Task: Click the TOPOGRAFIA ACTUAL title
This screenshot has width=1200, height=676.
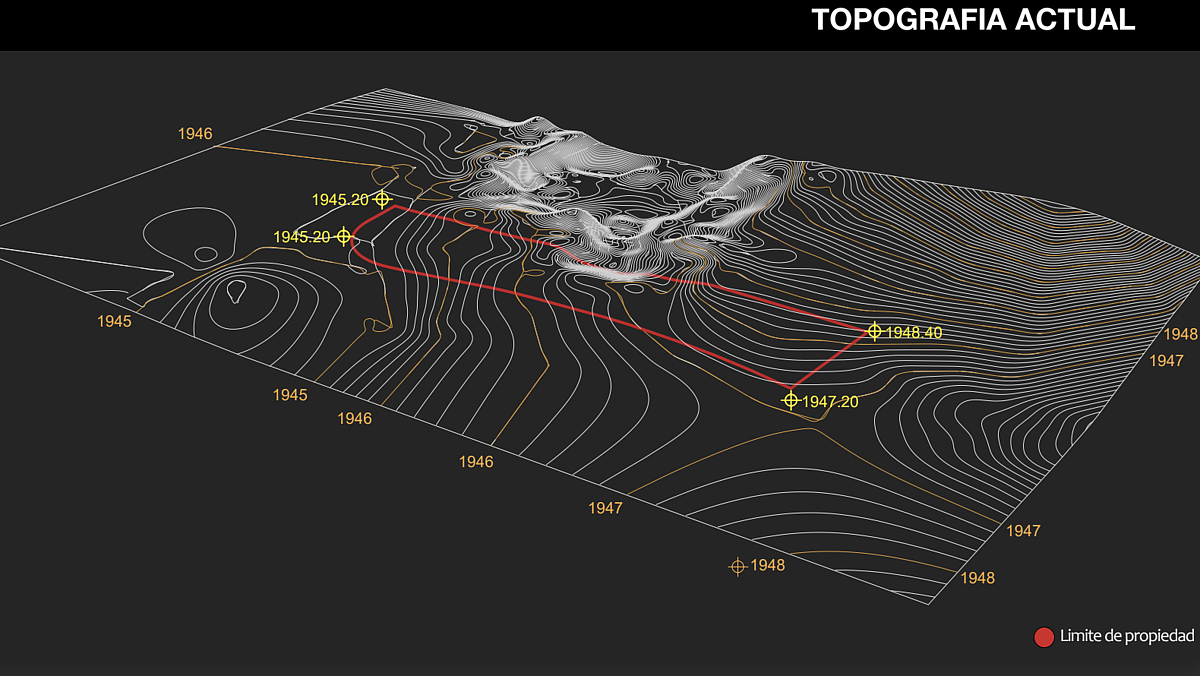Action: click(973, 20)
